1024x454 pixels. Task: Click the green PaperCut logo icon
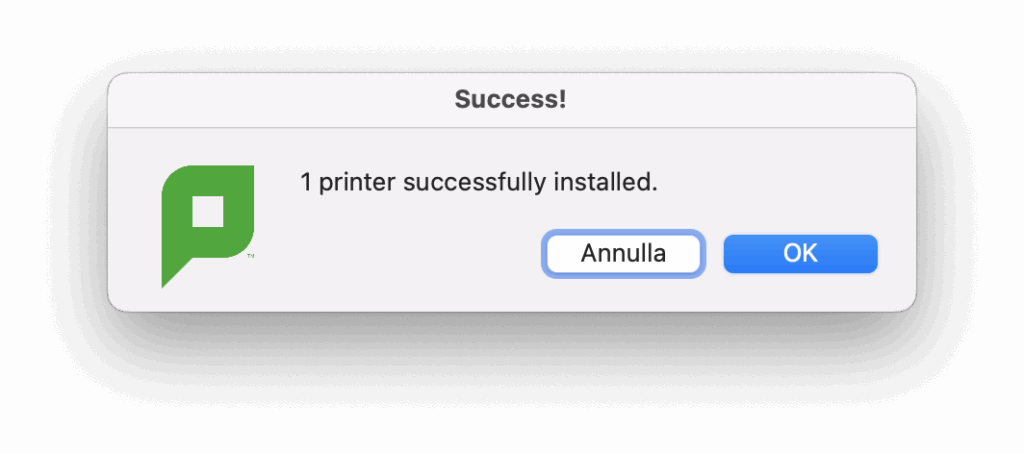(x=208, y=226)
